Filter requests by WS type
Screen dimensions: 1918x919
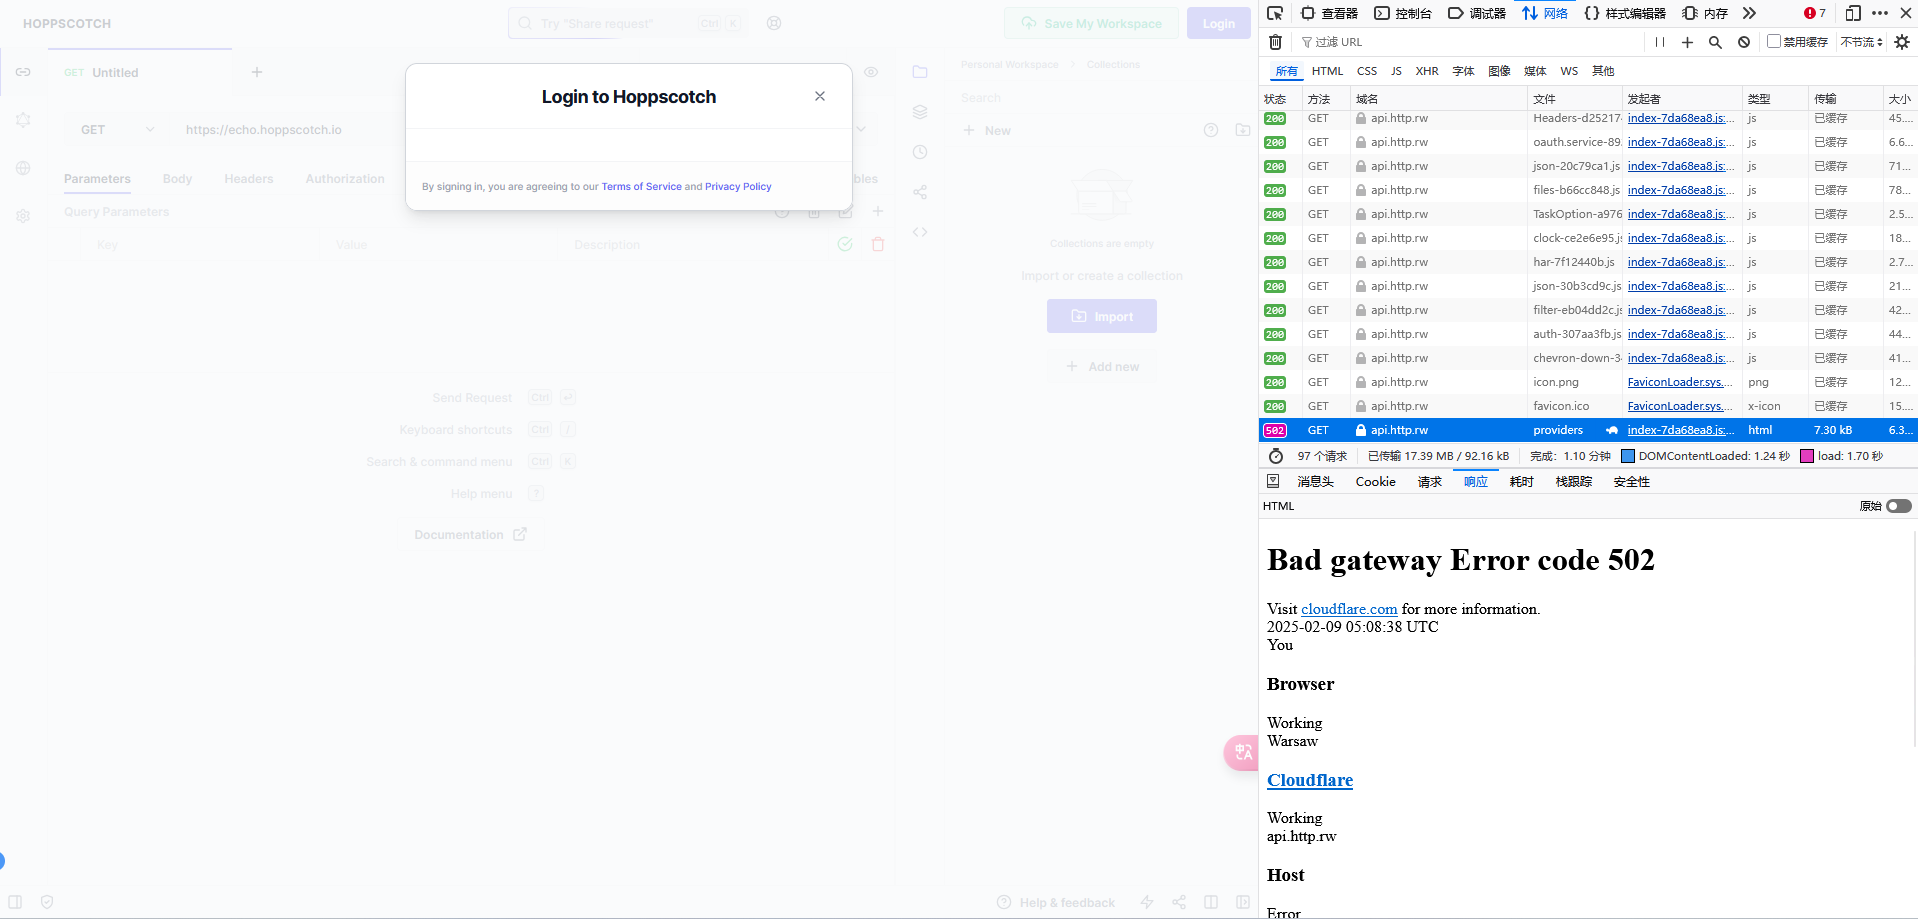pyautogui.click(x=1569, y=71)
